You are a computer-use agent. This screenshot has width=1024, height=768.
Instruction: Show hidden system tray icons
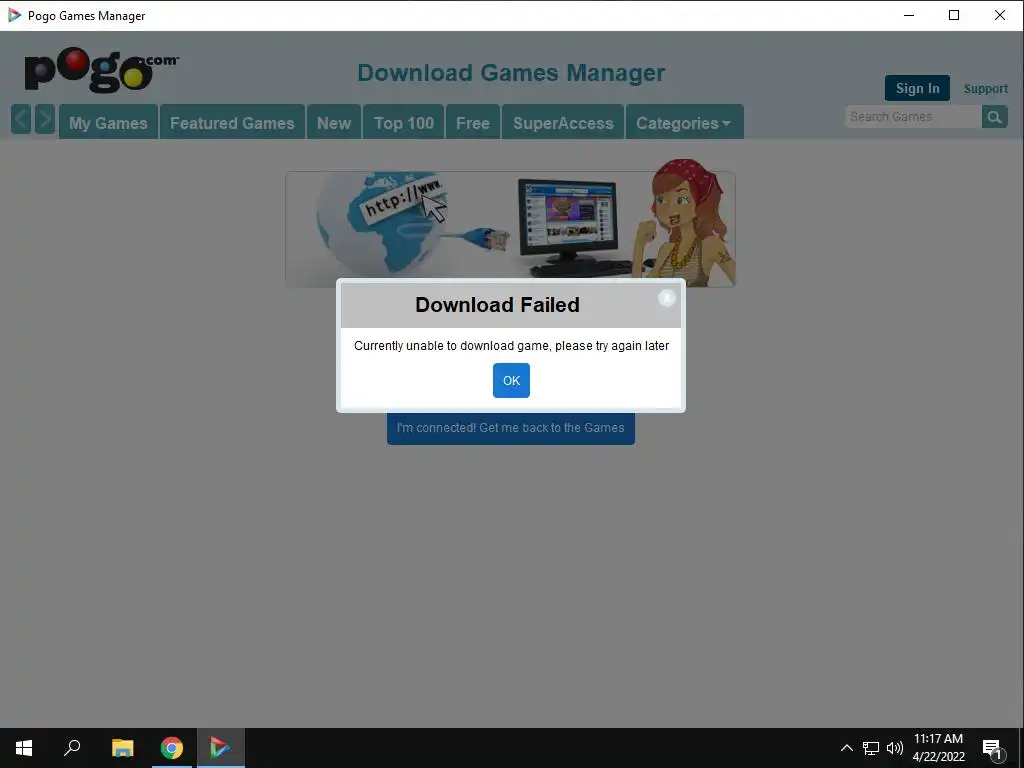point(846,748)
